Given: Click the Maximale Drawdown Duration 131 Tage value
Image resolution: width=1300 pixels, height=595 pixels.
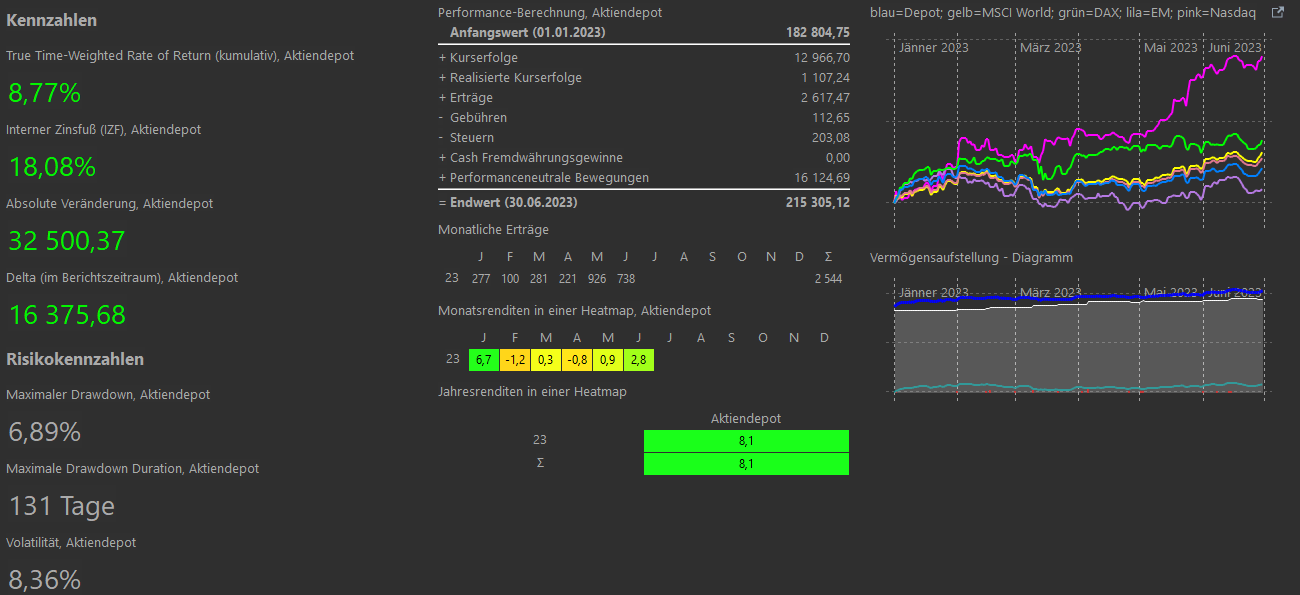Looking at the screenshot, I should 62,506.
